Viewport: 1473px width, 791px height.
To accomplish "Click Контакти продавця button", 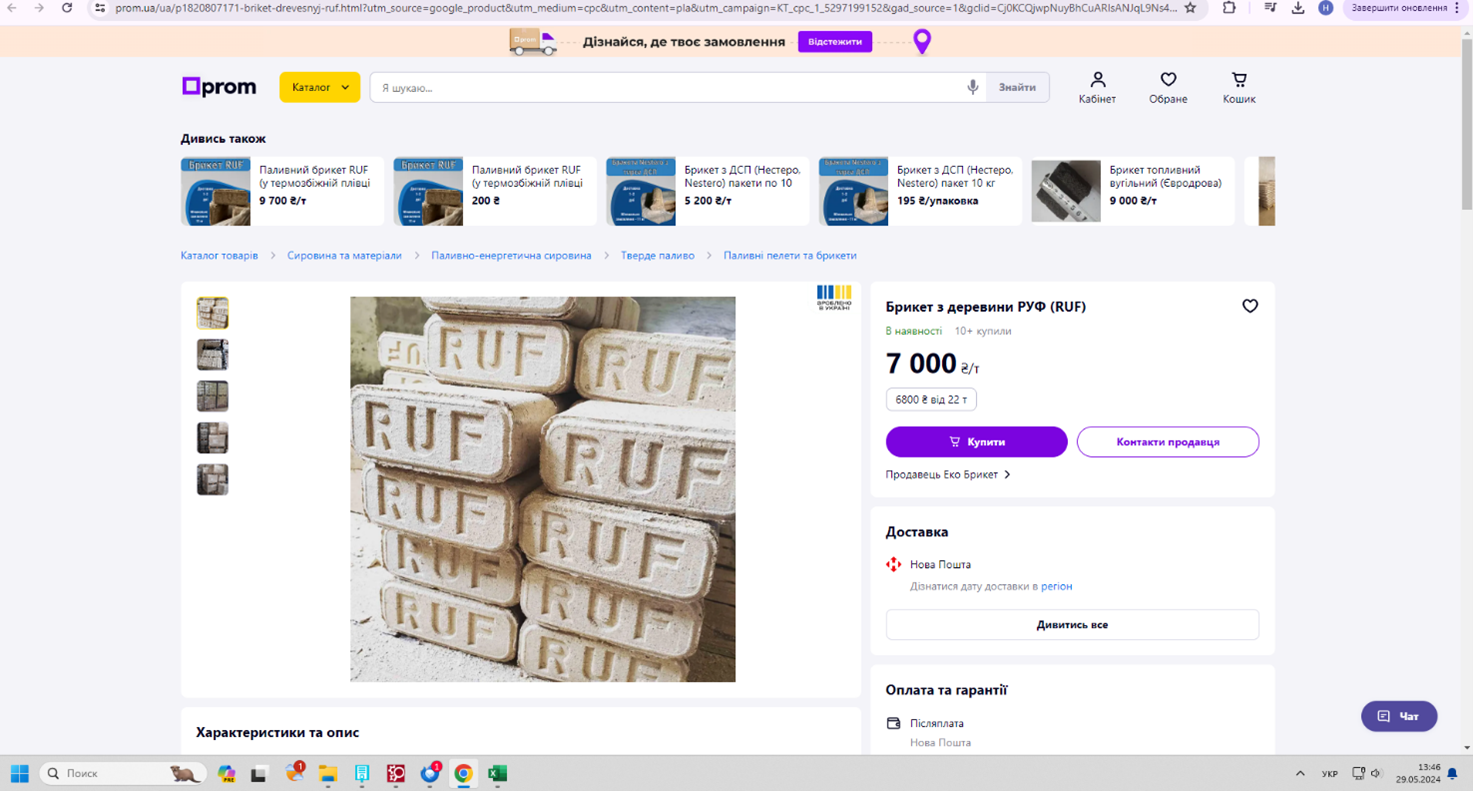I will pyautogui.click(x=1168, y=442).
